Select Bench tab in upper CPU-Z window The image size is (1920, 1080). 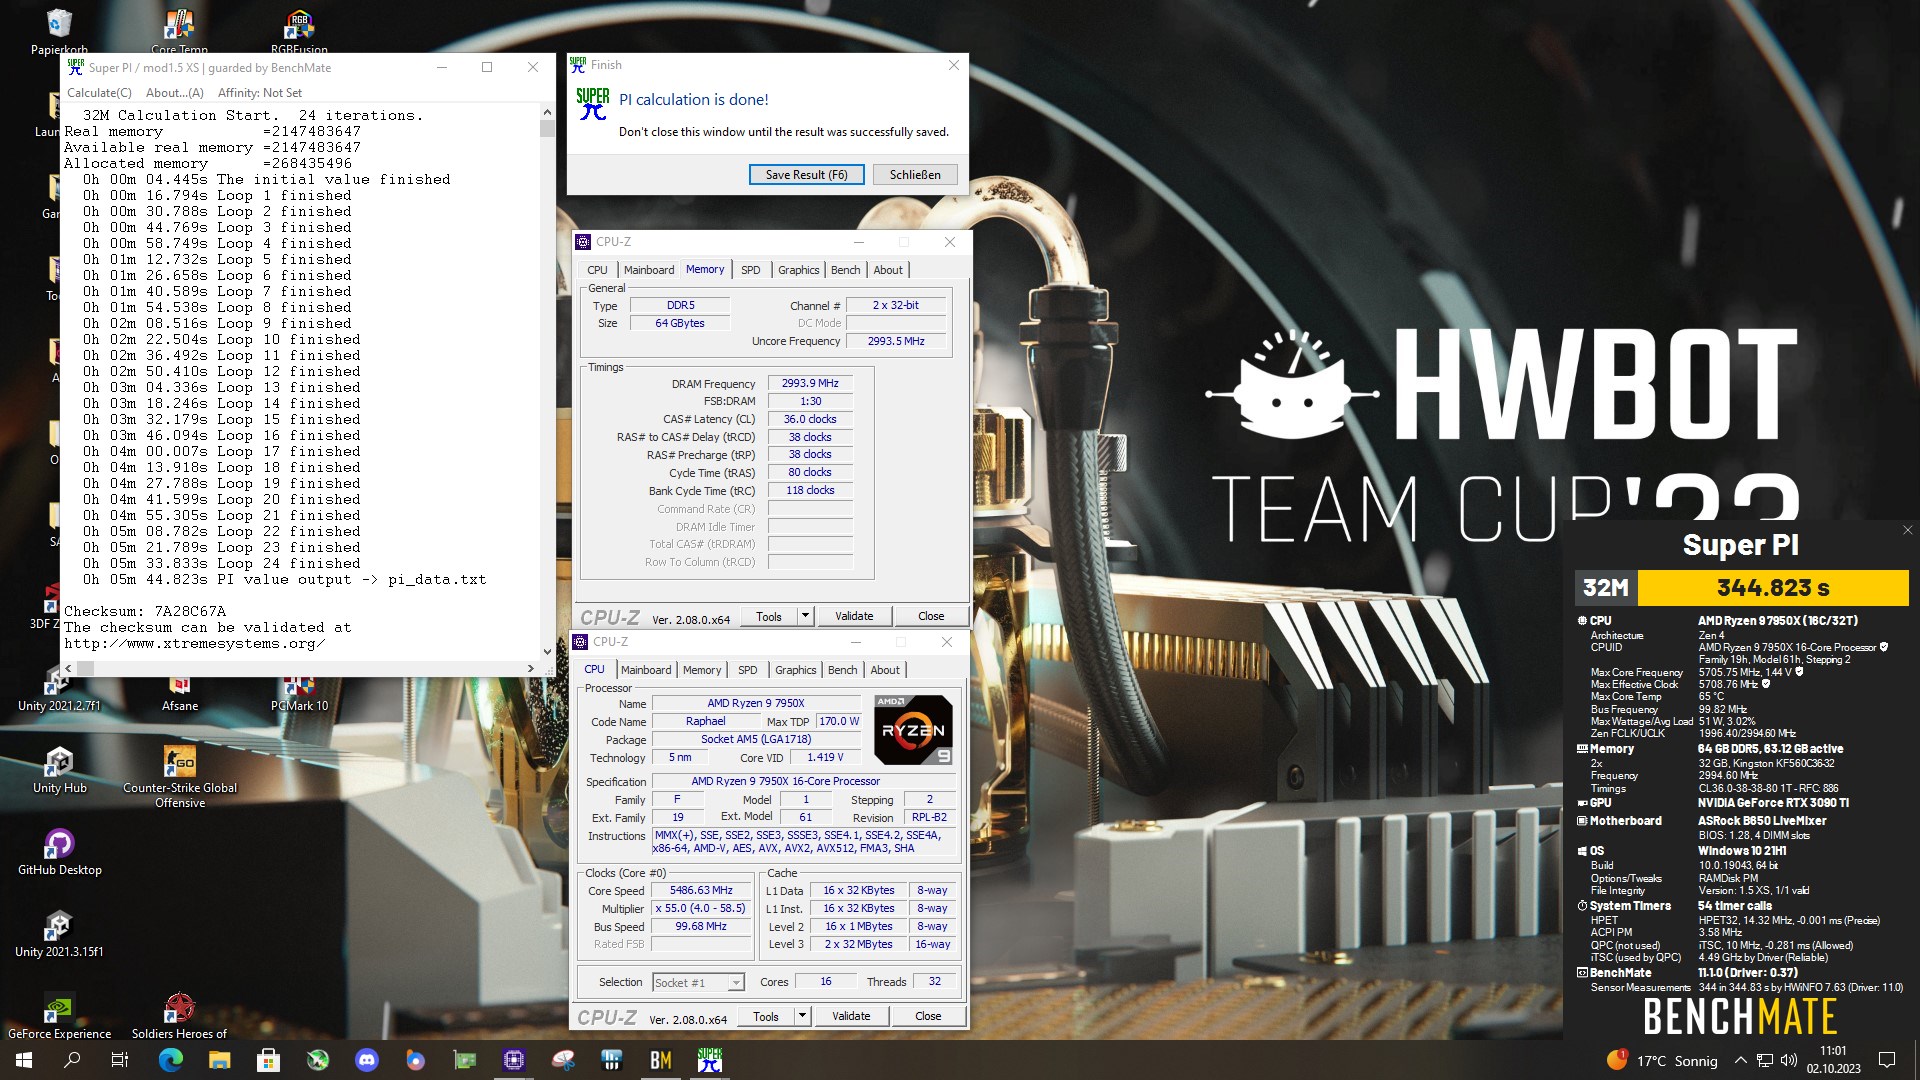coord(845,270)
